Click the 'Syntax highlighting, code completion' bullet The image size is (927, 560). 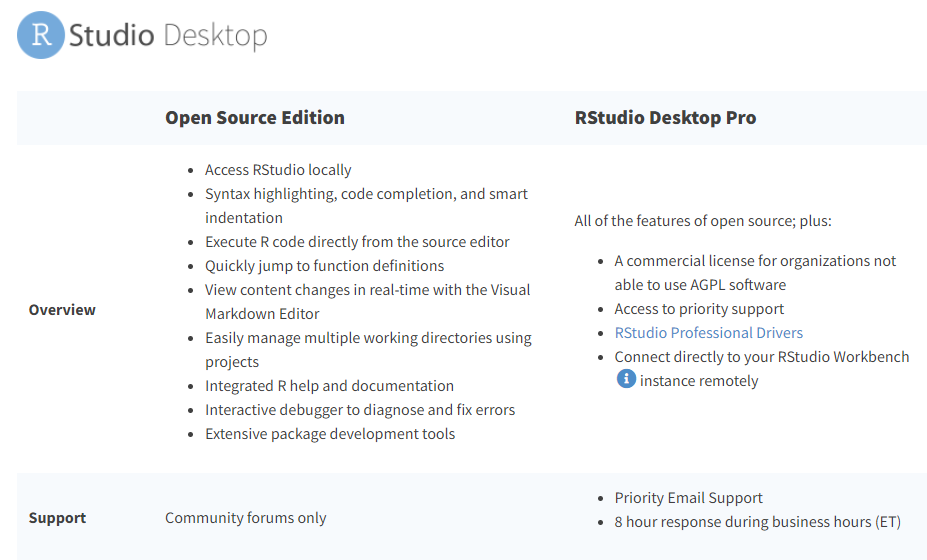366,194
